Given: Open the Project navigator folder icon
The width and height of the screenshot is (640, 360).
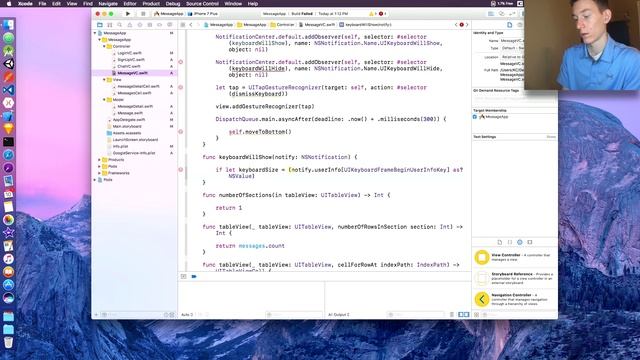Looking at the screenshot, I should tap(100, 25).
